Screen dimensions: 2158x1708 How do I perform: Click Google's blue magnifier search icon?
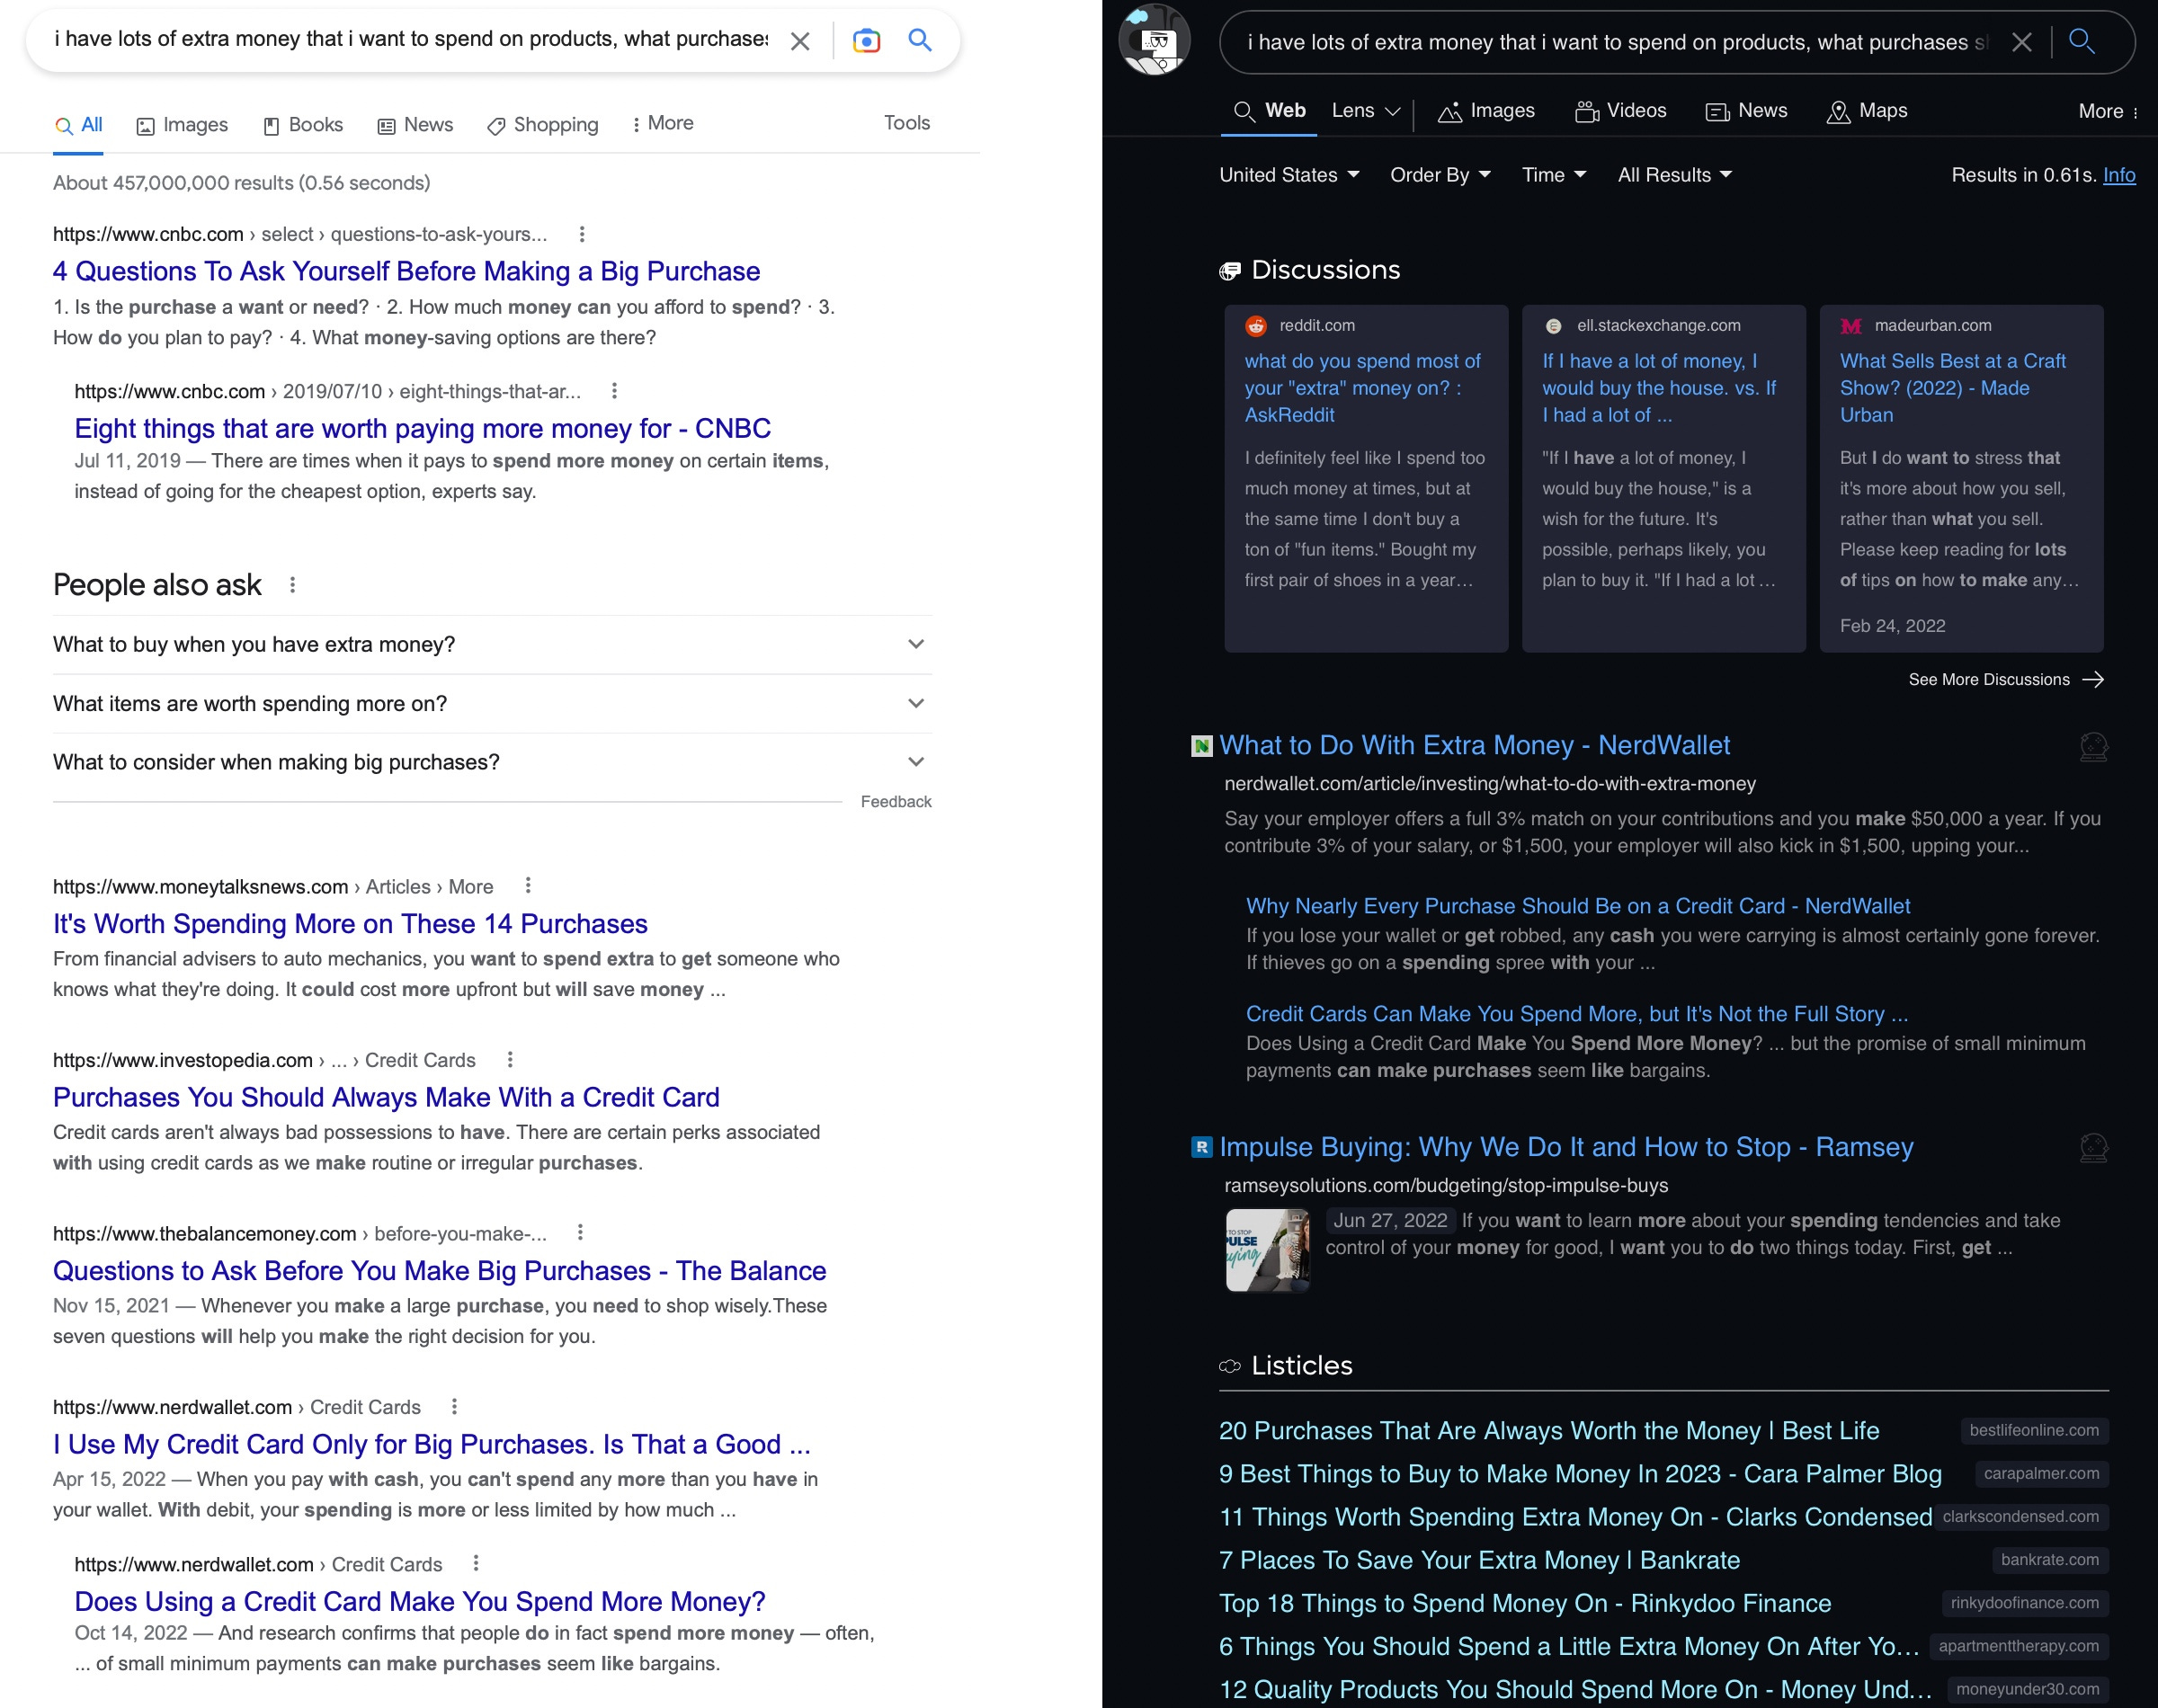(x=920, y=40)
